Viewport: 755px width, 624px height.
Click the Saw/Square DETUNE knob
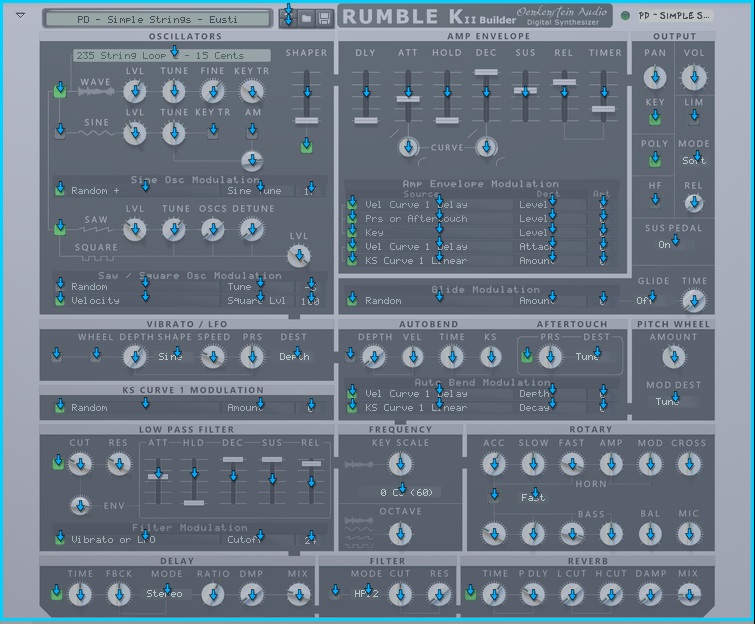coord(252,229)
